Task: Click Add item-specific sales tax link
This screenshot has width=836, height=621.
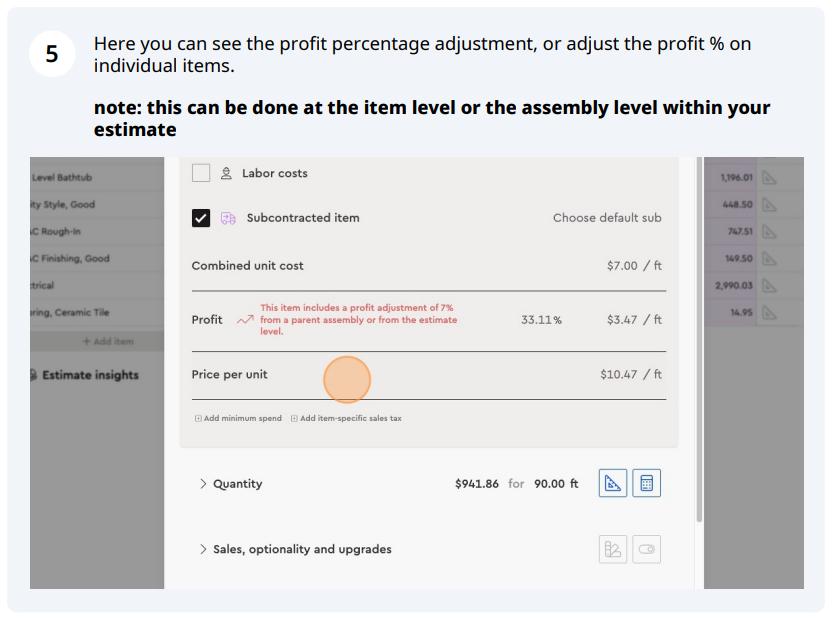Action: click(x=346, y=418)
